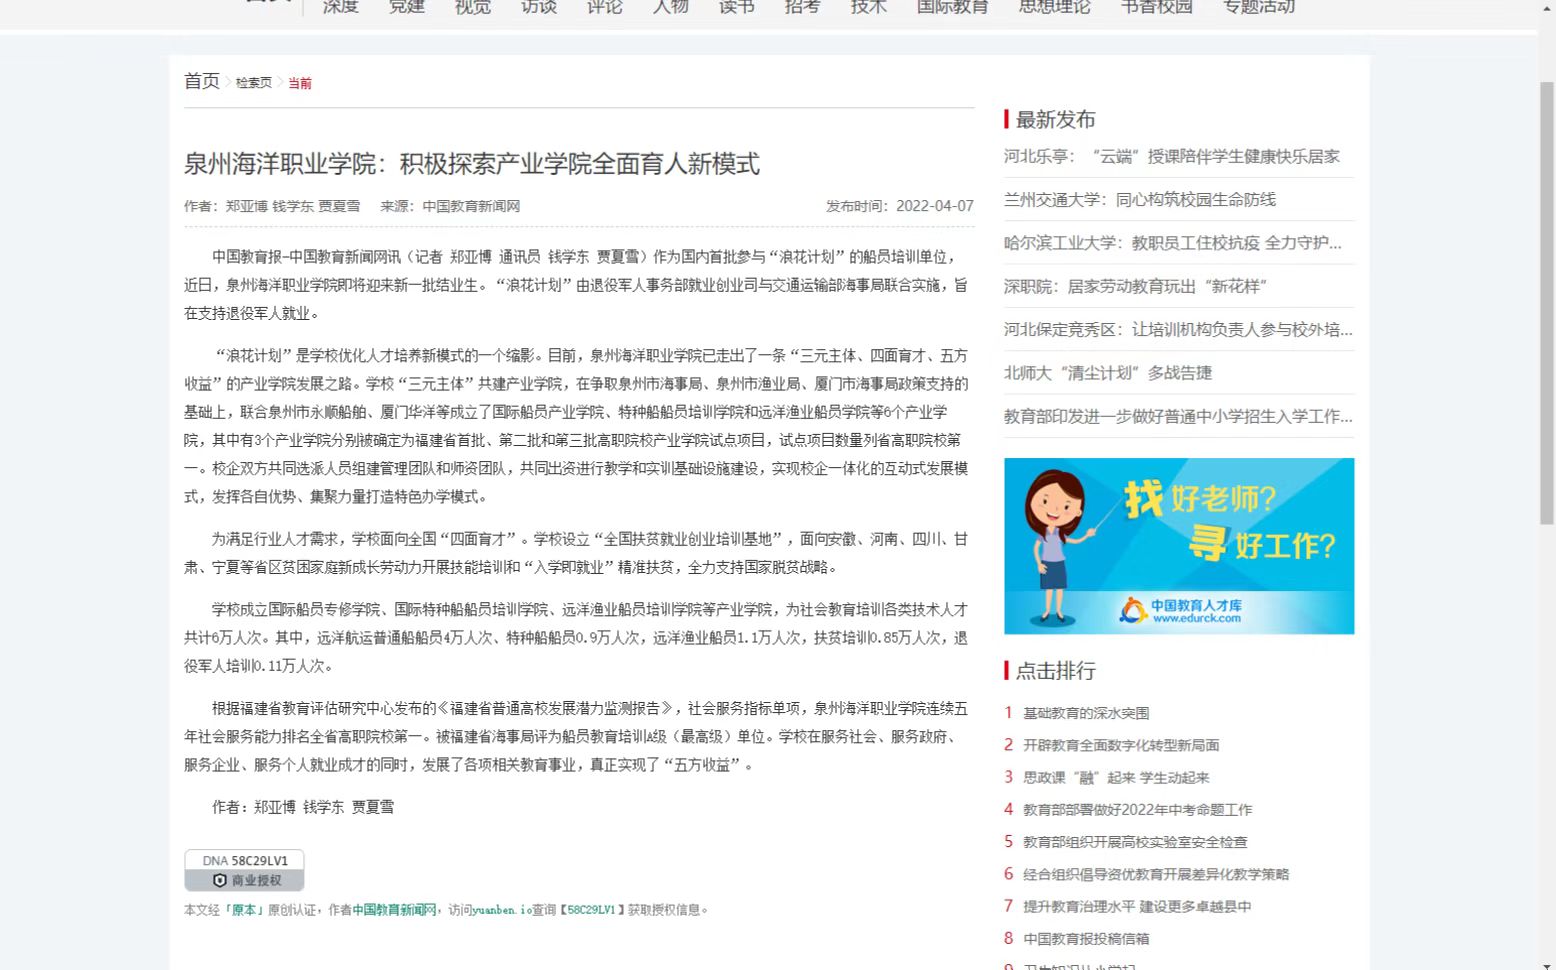Open ranked article 基础教育的深水突围
The image size is (1556, 970).
(1085, 713)
